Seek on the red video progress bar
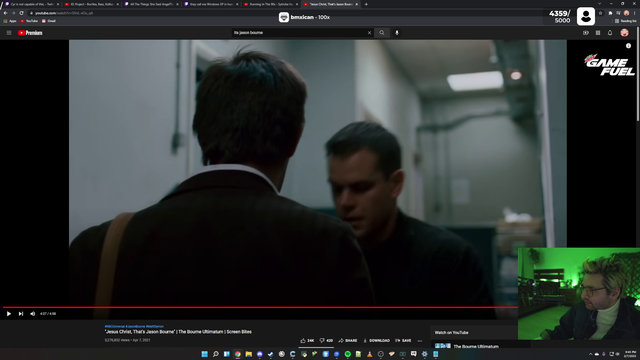The width and height of the screenshot is (640, 360). (260, 307)
